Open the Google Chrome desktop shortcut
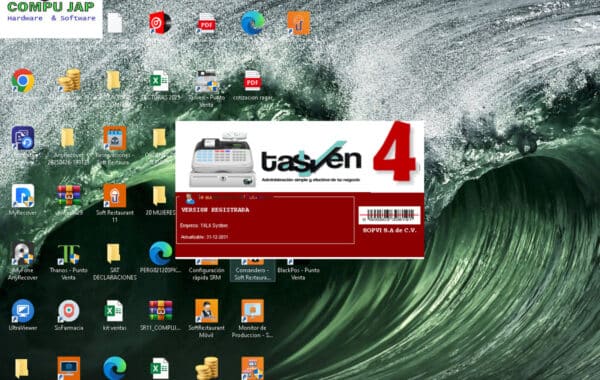 23,80
